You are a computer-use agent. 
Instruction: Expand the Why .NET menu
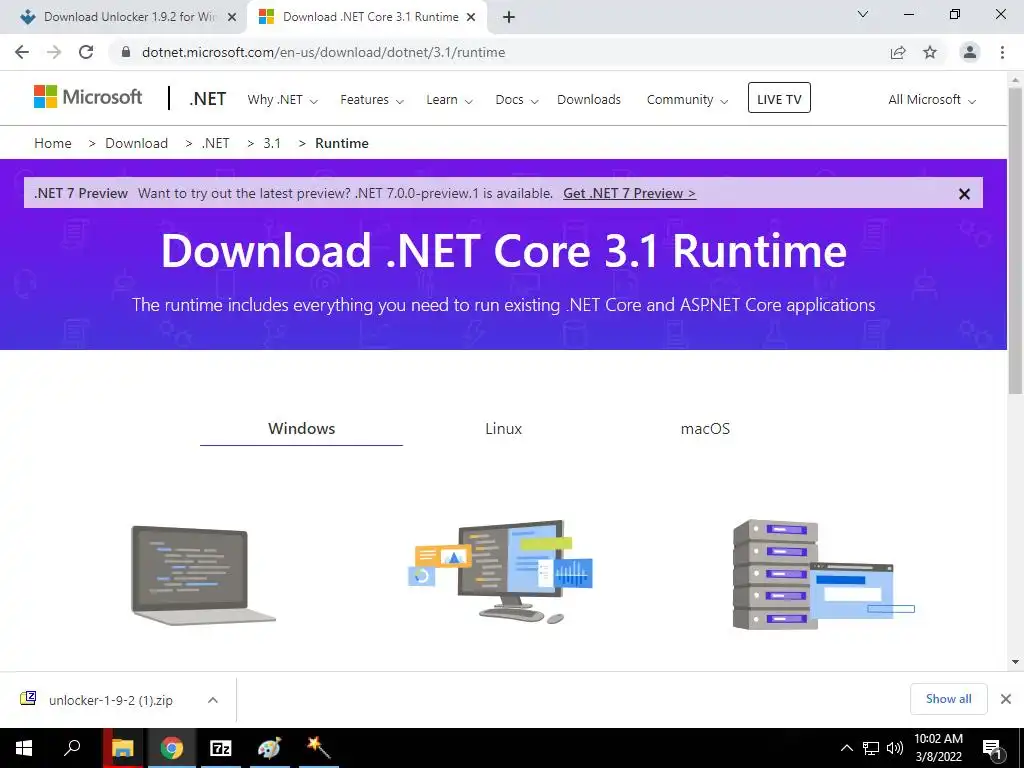(x=282, y=100)
